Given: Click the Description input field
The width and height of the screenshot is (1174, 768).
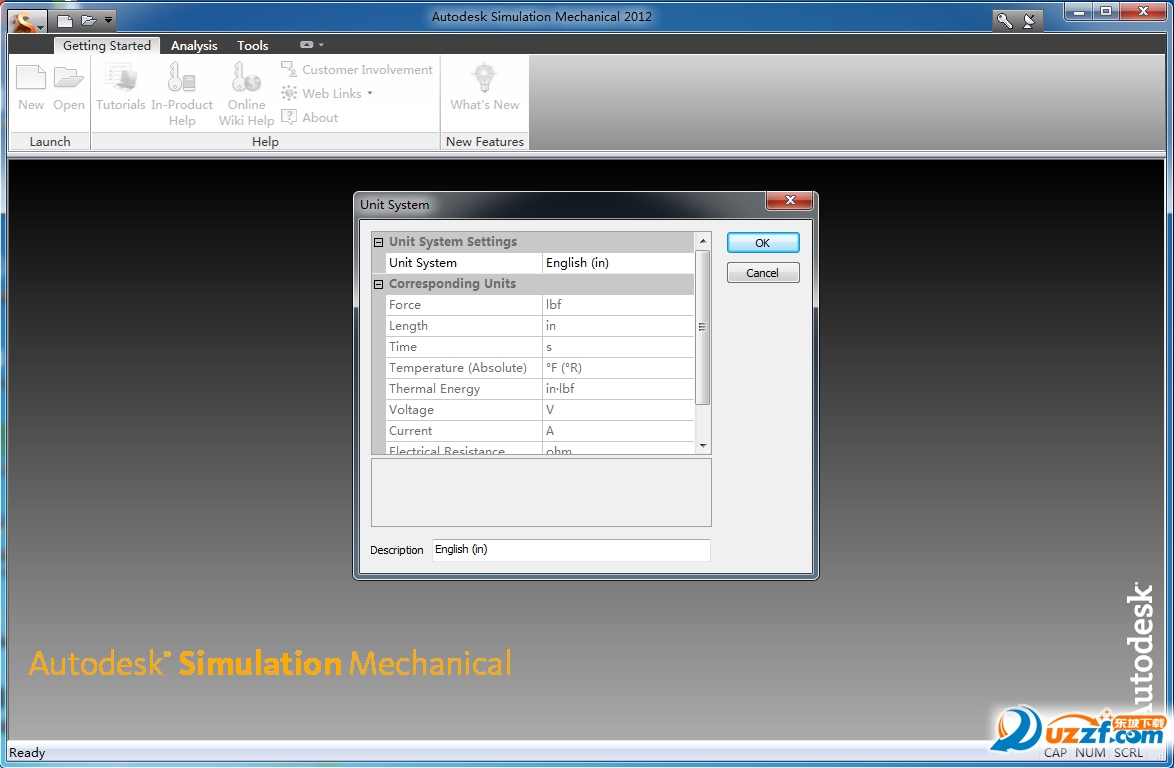Looking at the screenshot, I should [x=571, y=550].
